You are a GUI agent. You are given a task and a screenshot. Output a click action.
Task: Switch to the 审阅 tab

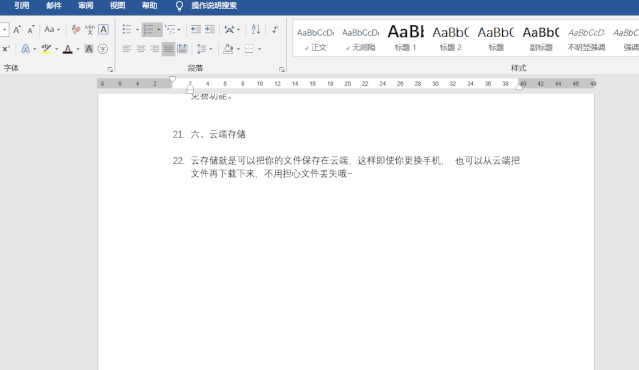[x=86, y=6]
